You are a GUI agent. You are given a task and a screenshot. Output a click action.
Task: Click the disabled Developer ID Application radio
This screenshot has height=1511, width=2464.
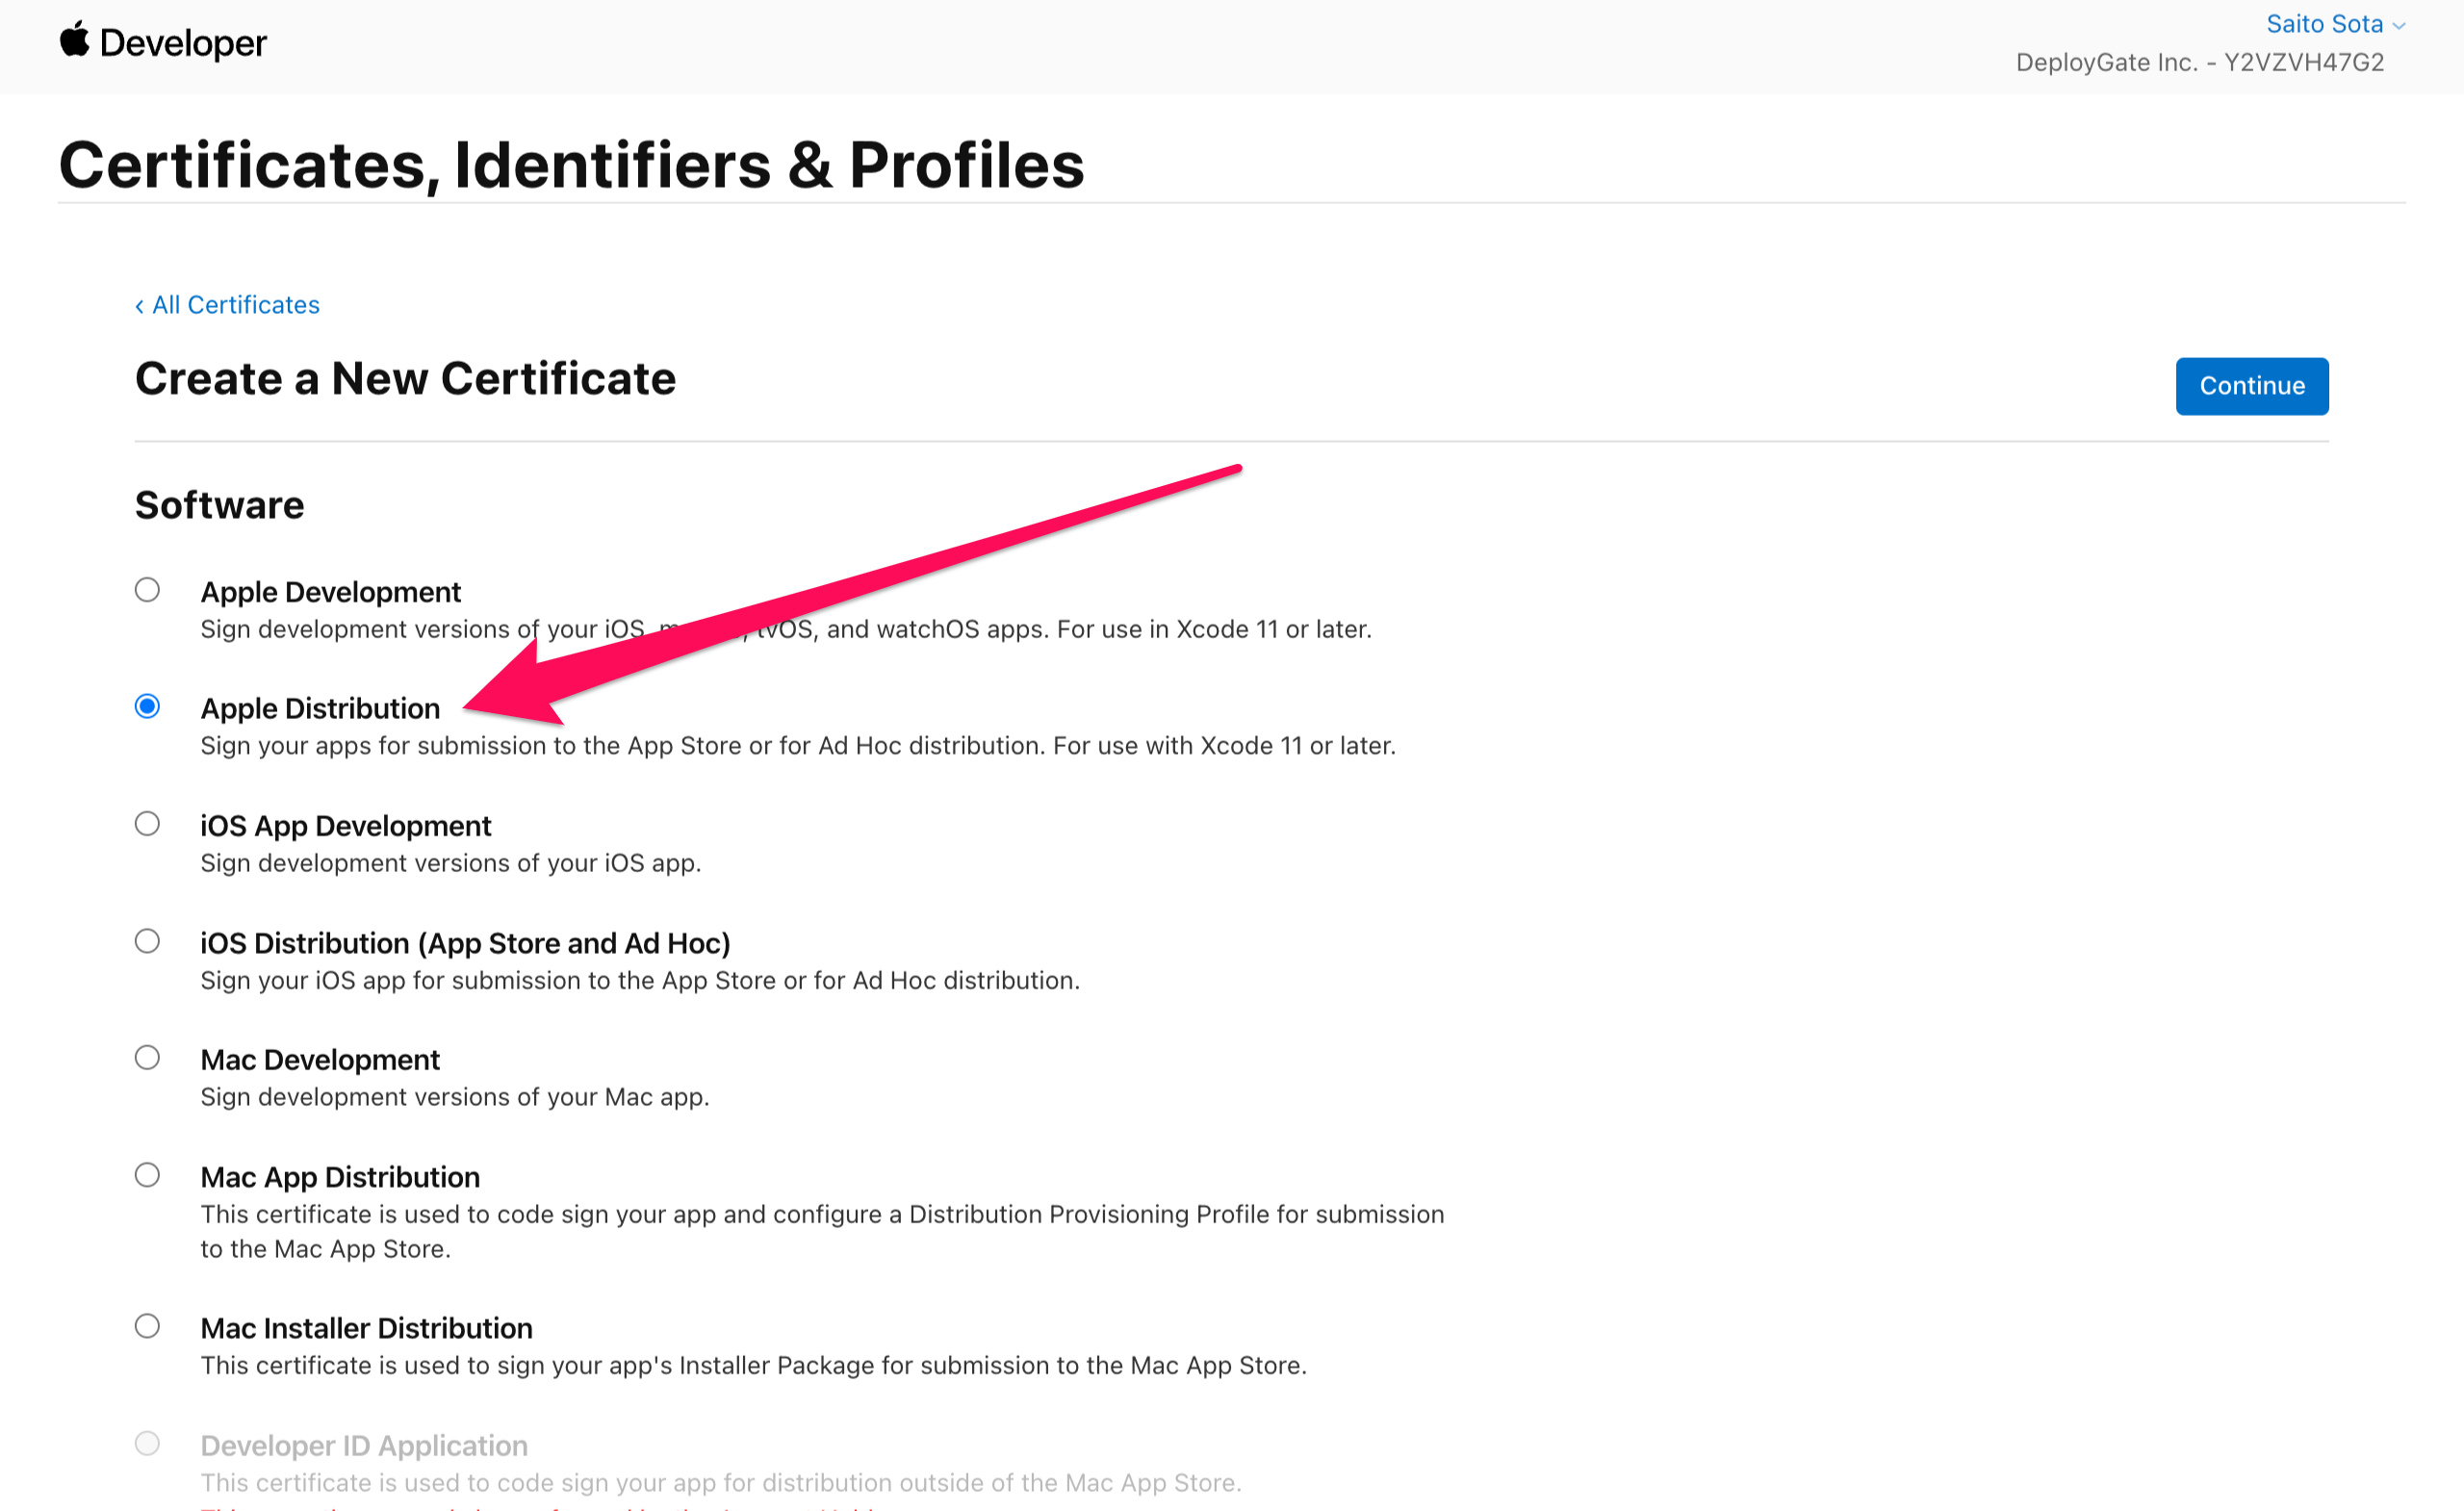click(x=147, y=1442)
